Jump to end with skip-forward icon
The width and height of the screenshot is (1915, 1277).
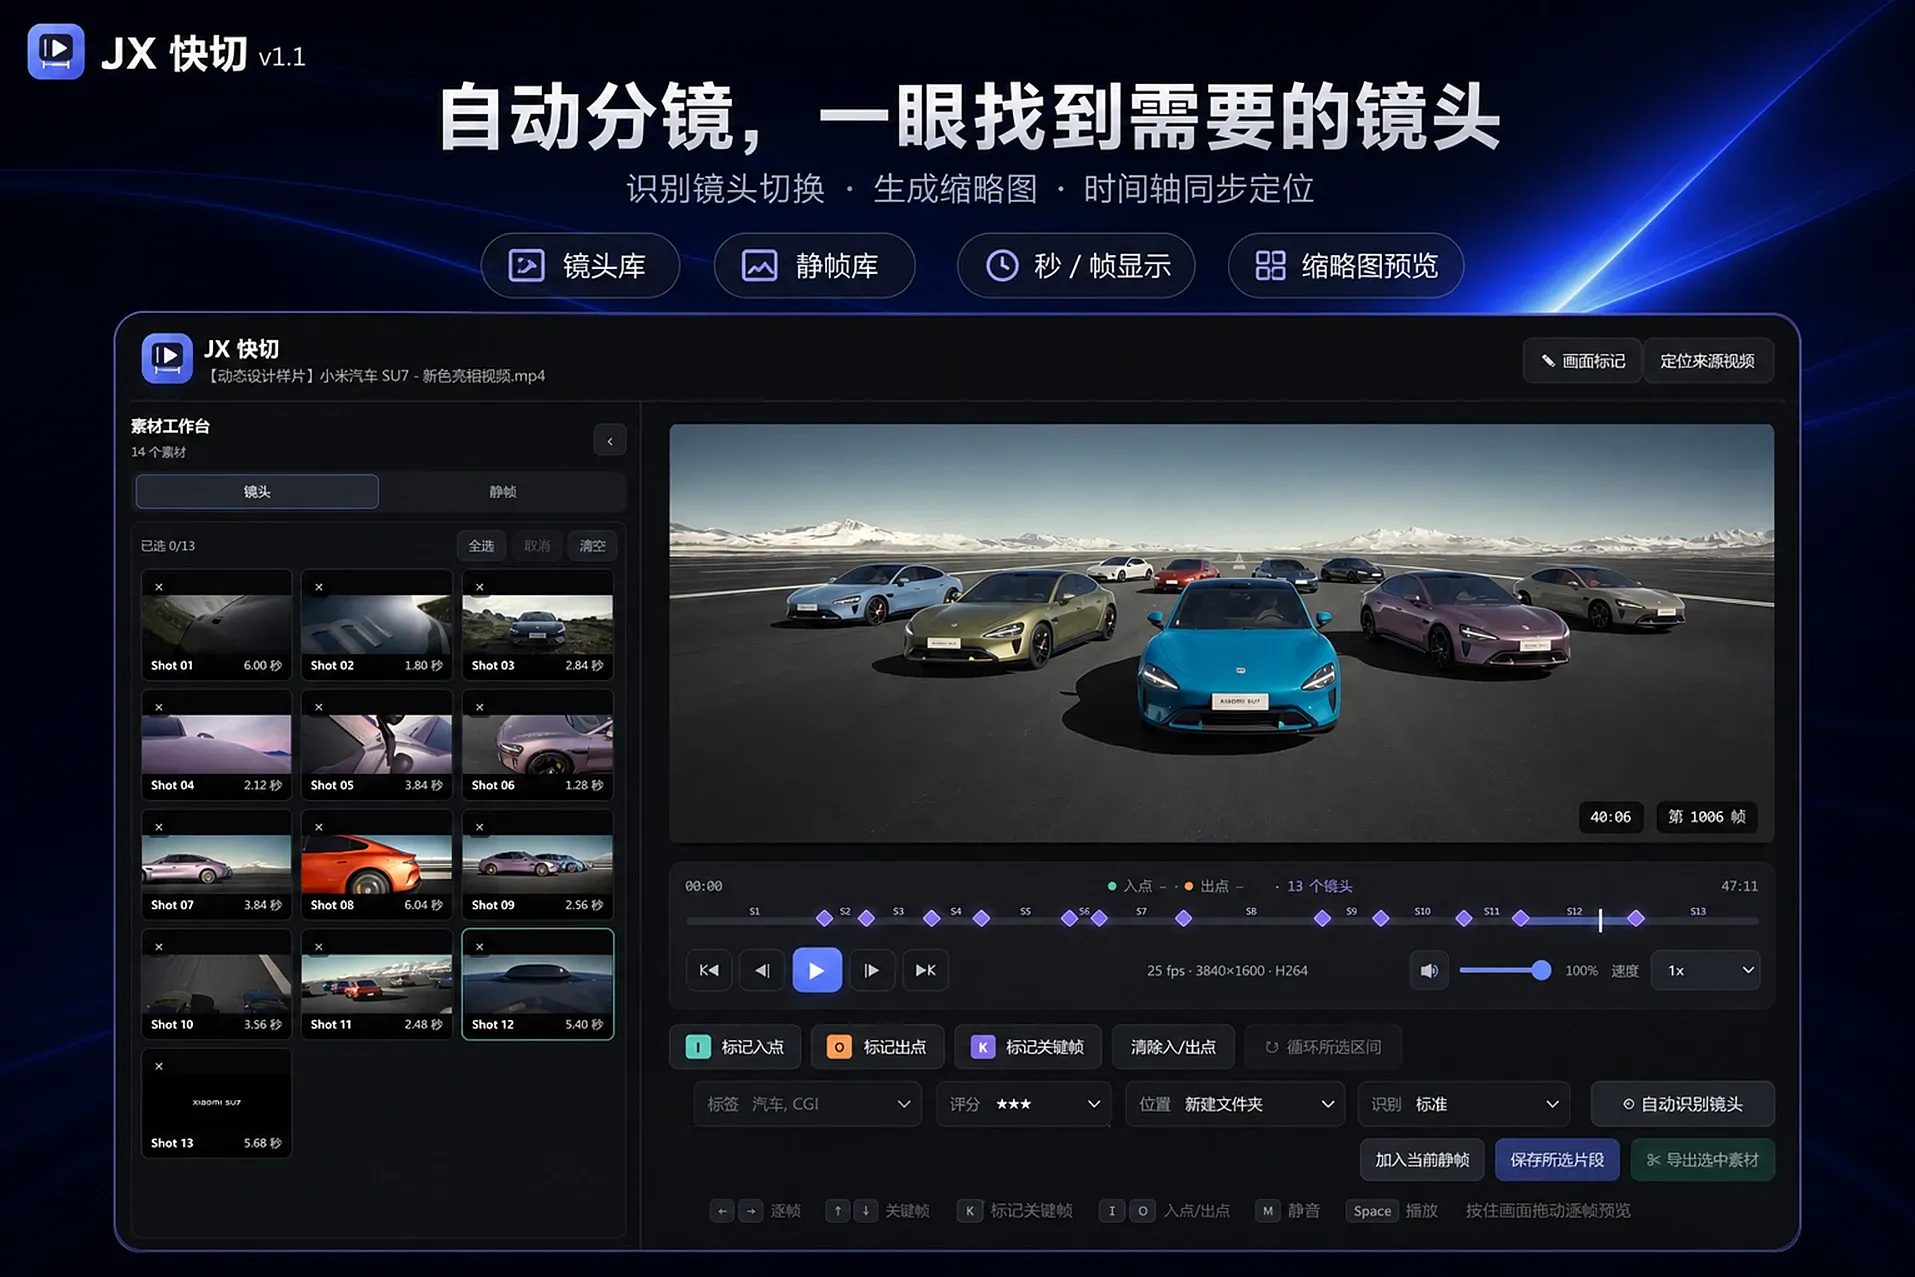coord(926,970)
